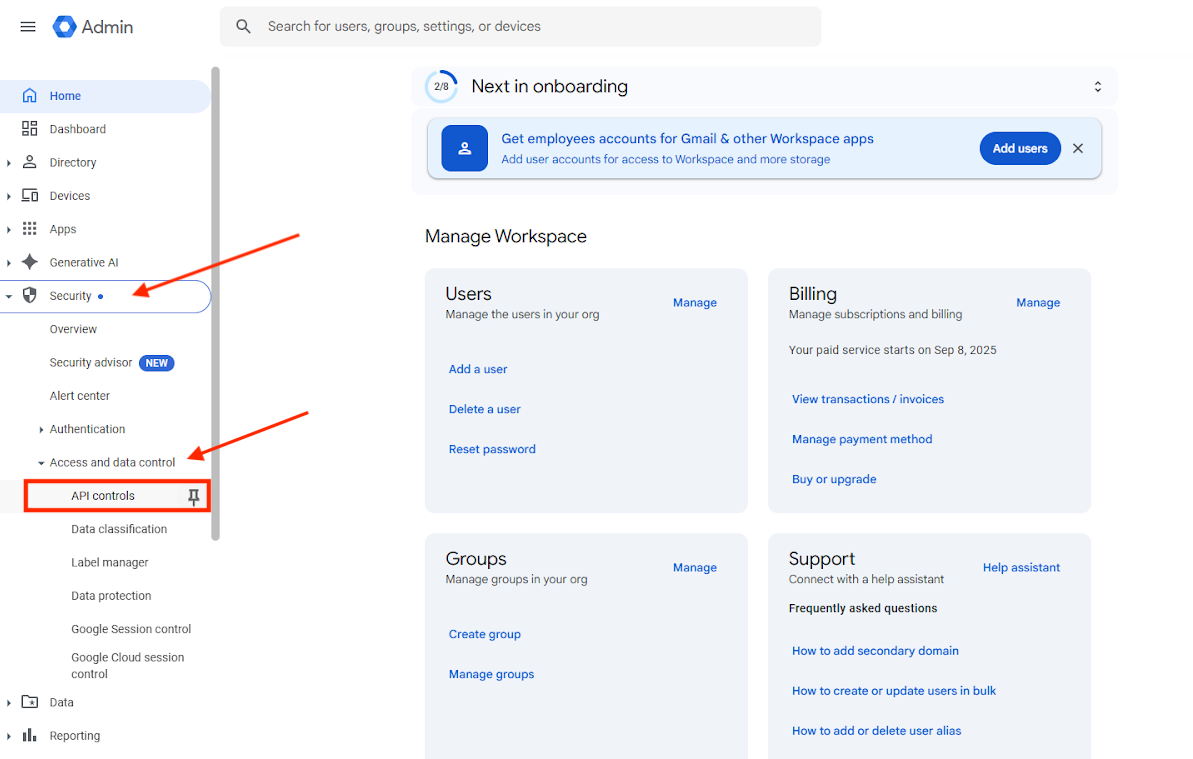1193x759 pixels.
Task: Open Alert center
Action: click(79, 395)
